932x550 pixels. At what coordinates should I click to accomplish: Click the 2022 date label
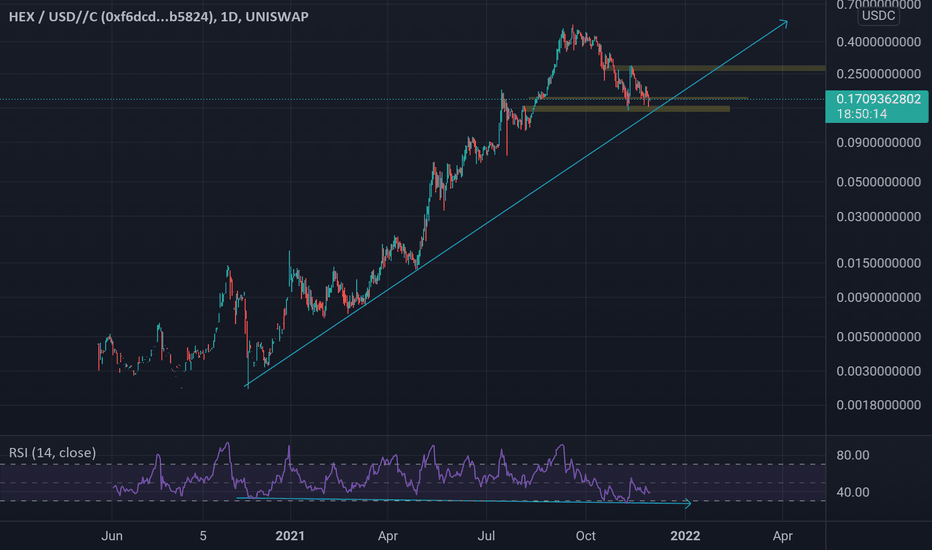click(685, 536)
